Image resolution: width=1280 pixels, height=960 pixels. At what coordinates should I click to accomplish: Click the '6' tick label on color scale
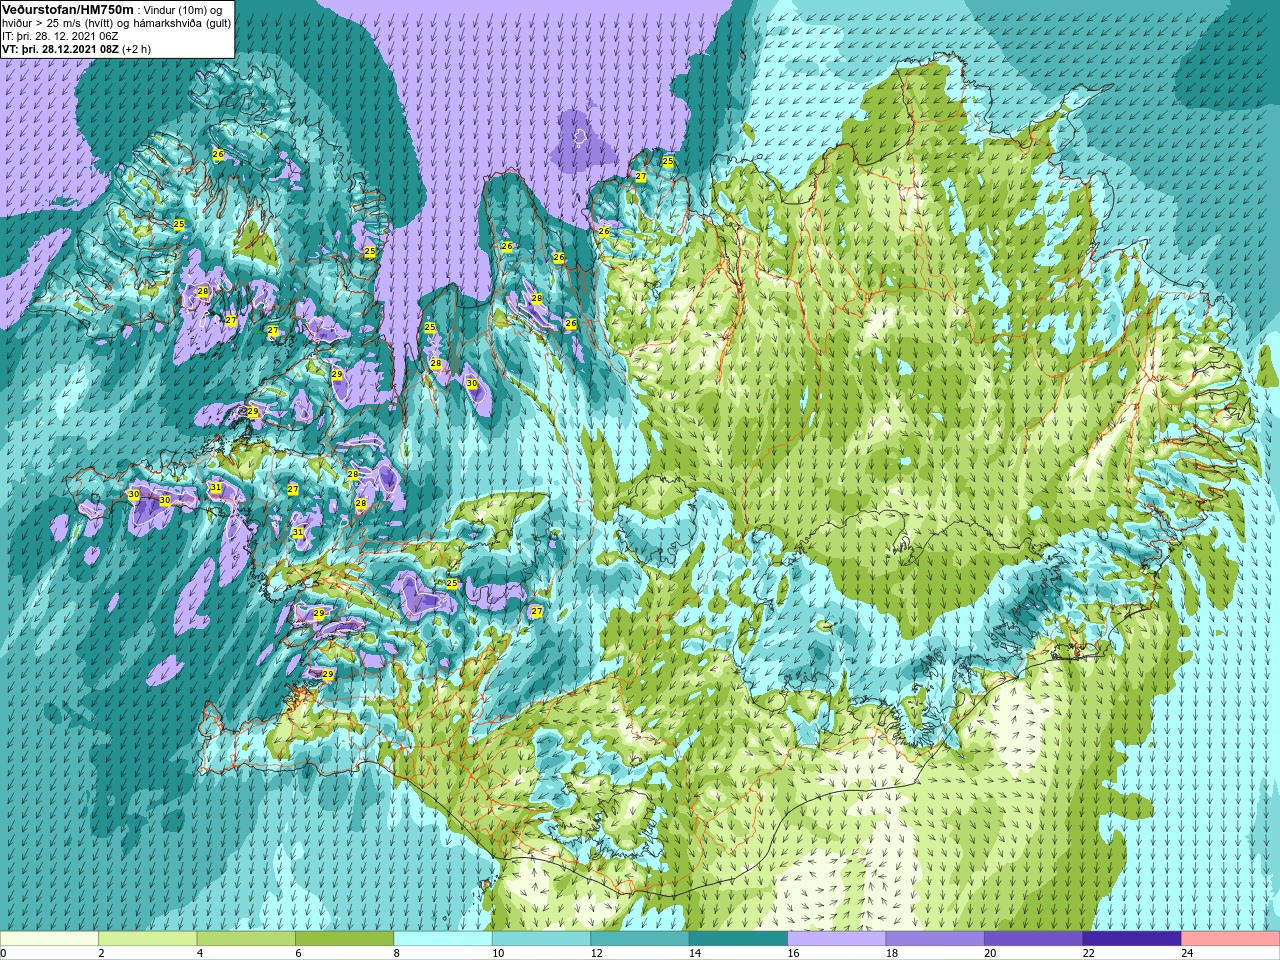pyautogui.click(x=298, y=953)
